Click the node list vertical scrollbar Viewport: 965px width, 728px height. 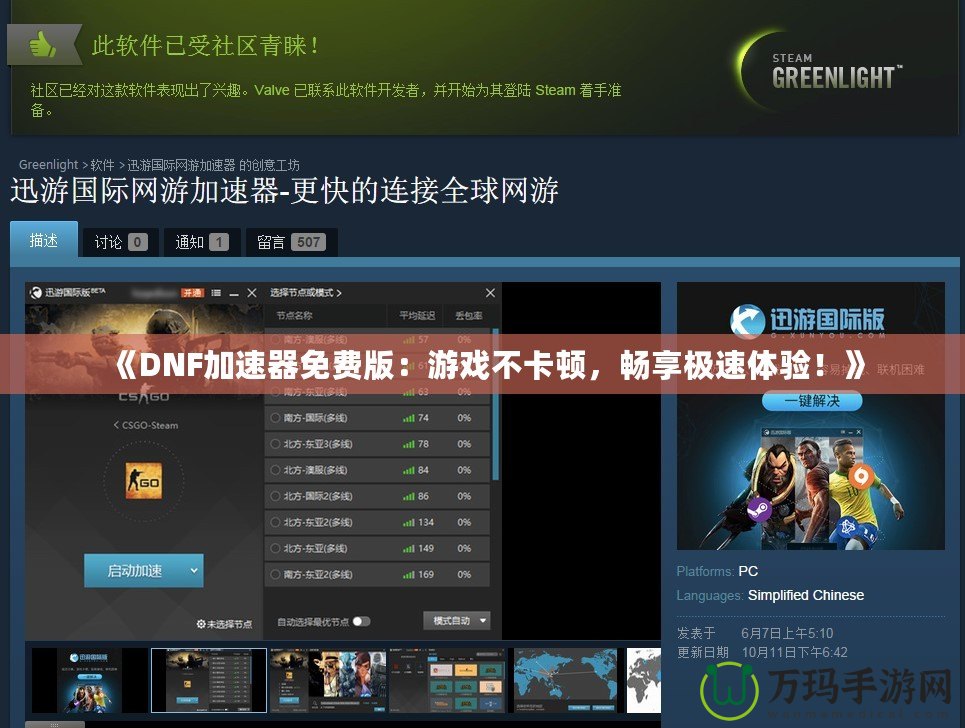(495, 404)
